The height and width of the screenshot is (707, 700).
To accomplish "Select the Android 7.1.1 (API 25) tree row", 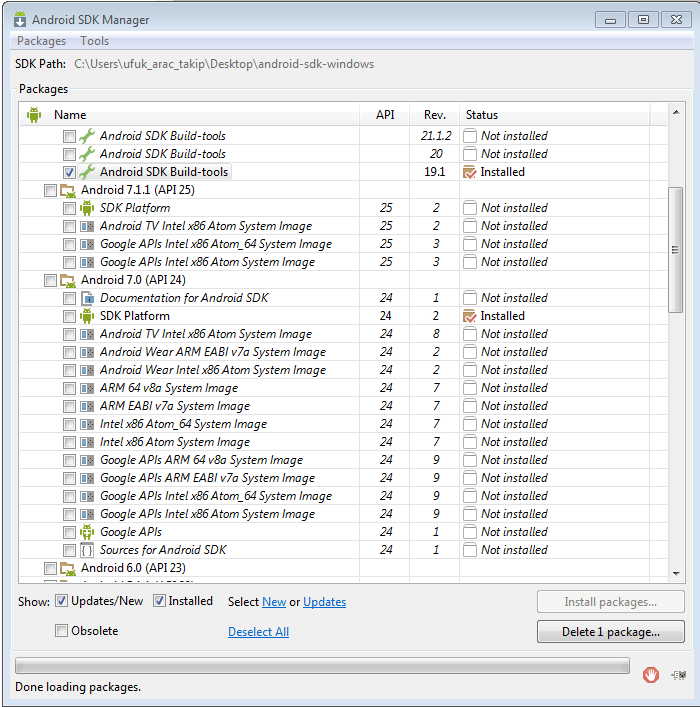I will point(343,190).
